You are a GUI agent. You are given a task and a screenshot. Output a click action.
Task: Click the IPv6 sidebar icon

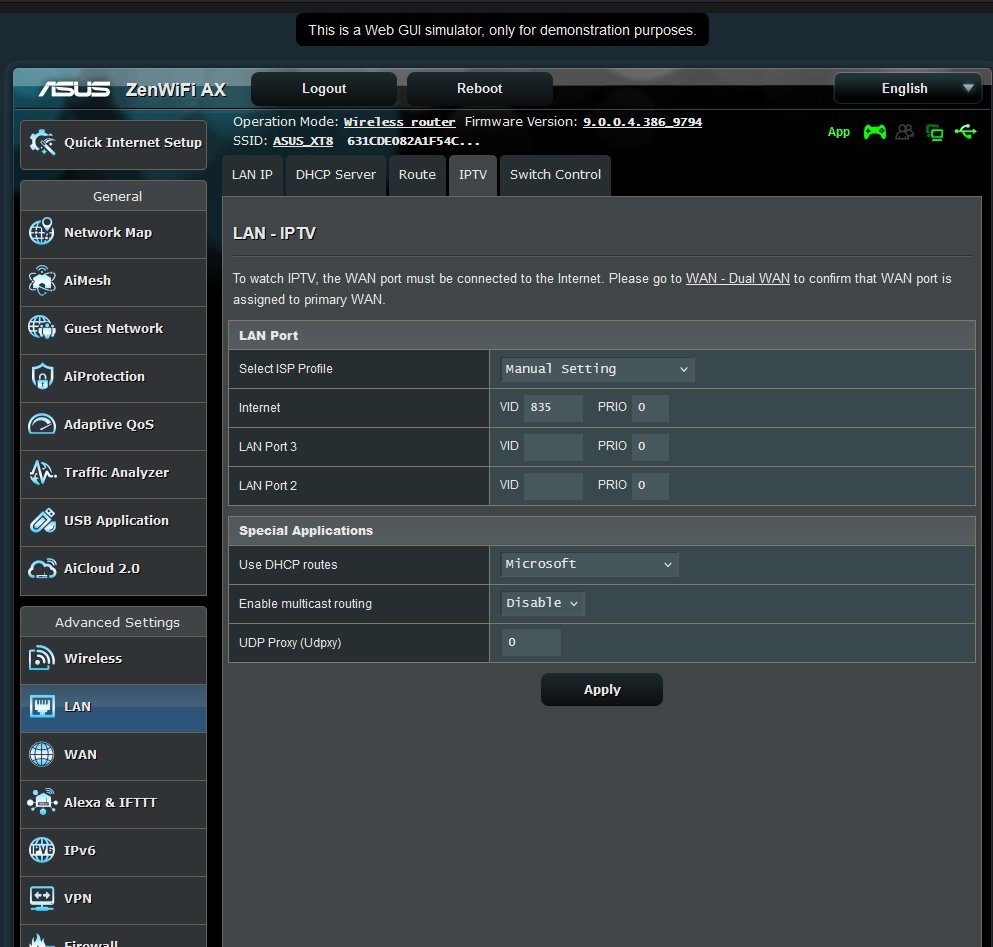[x=42, y=850]
